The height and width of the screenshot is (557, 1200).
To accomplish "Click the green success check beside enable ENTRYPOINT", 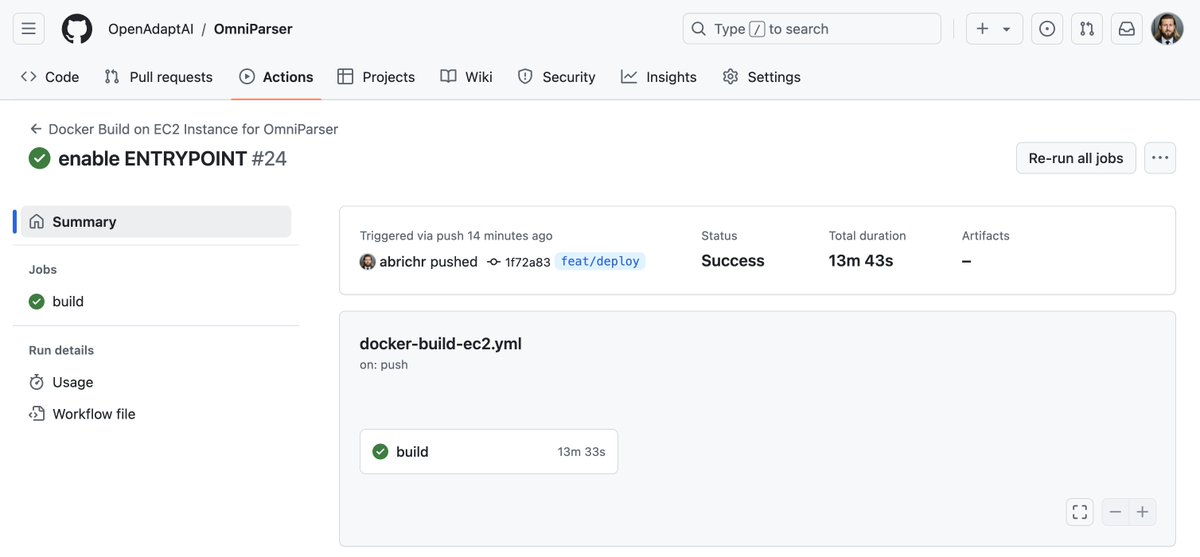I will click(39, 158).
